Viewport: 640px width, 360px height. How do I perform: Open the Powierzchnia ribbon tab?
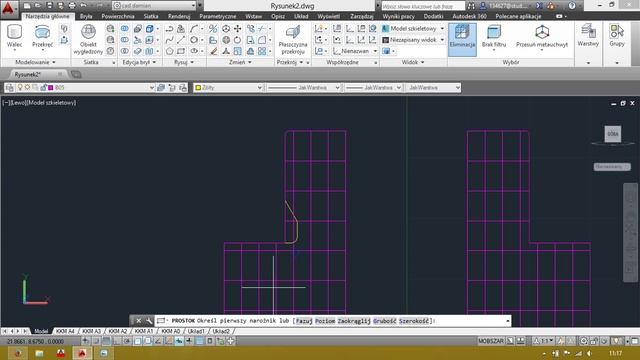(118, 16)
